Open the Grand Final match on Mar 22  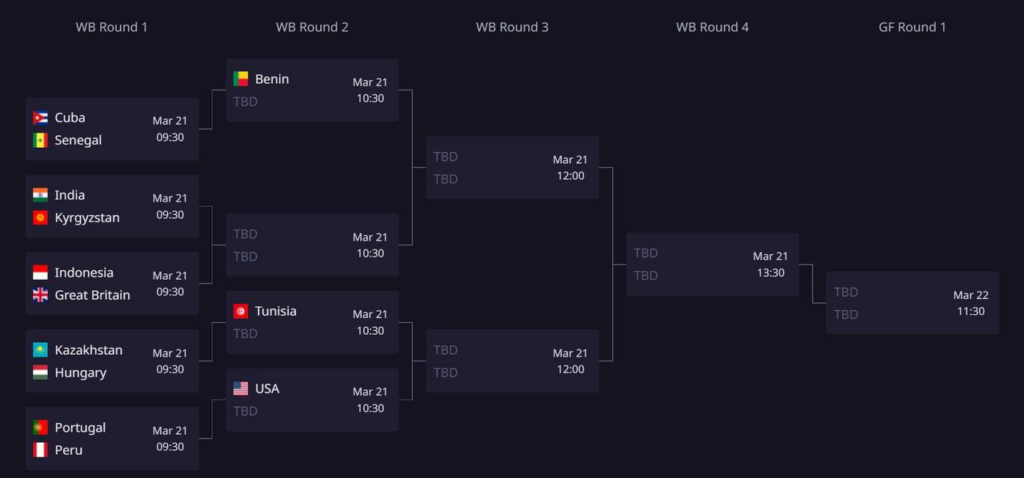(912, 303)
